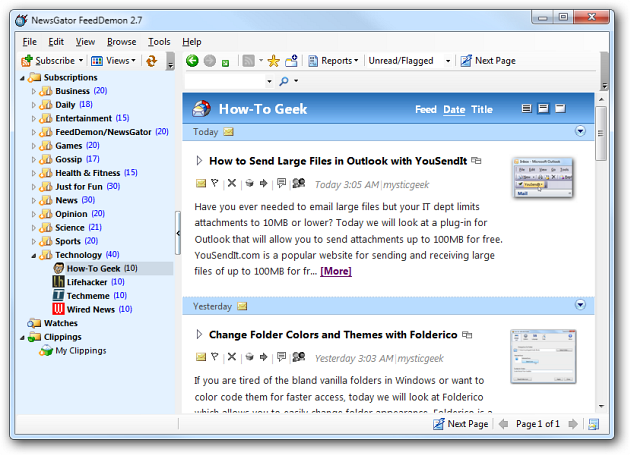Click Next Page in the bottom status bar
Viewport: 630px width, 455px height.
[460, 424]
